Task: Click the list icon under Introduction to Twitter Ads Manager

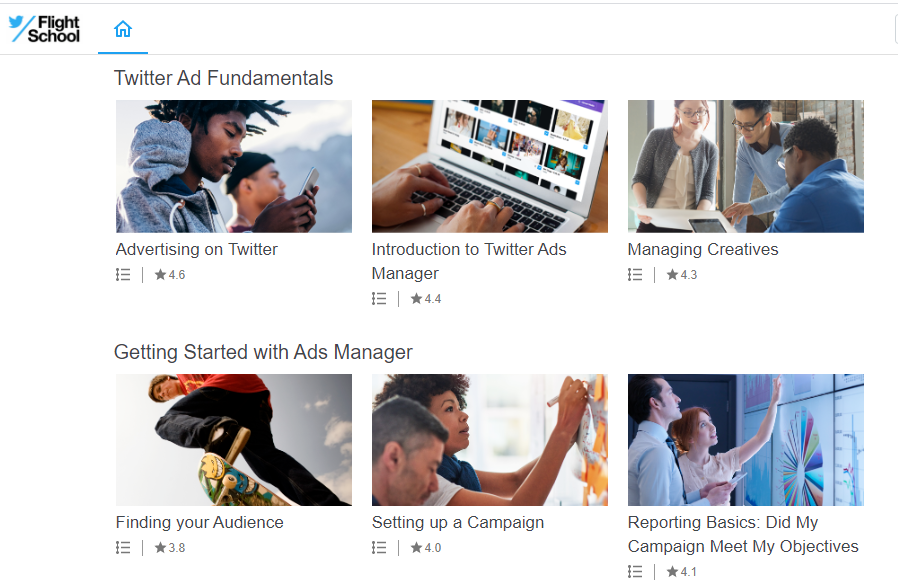Action: (379, 299)
